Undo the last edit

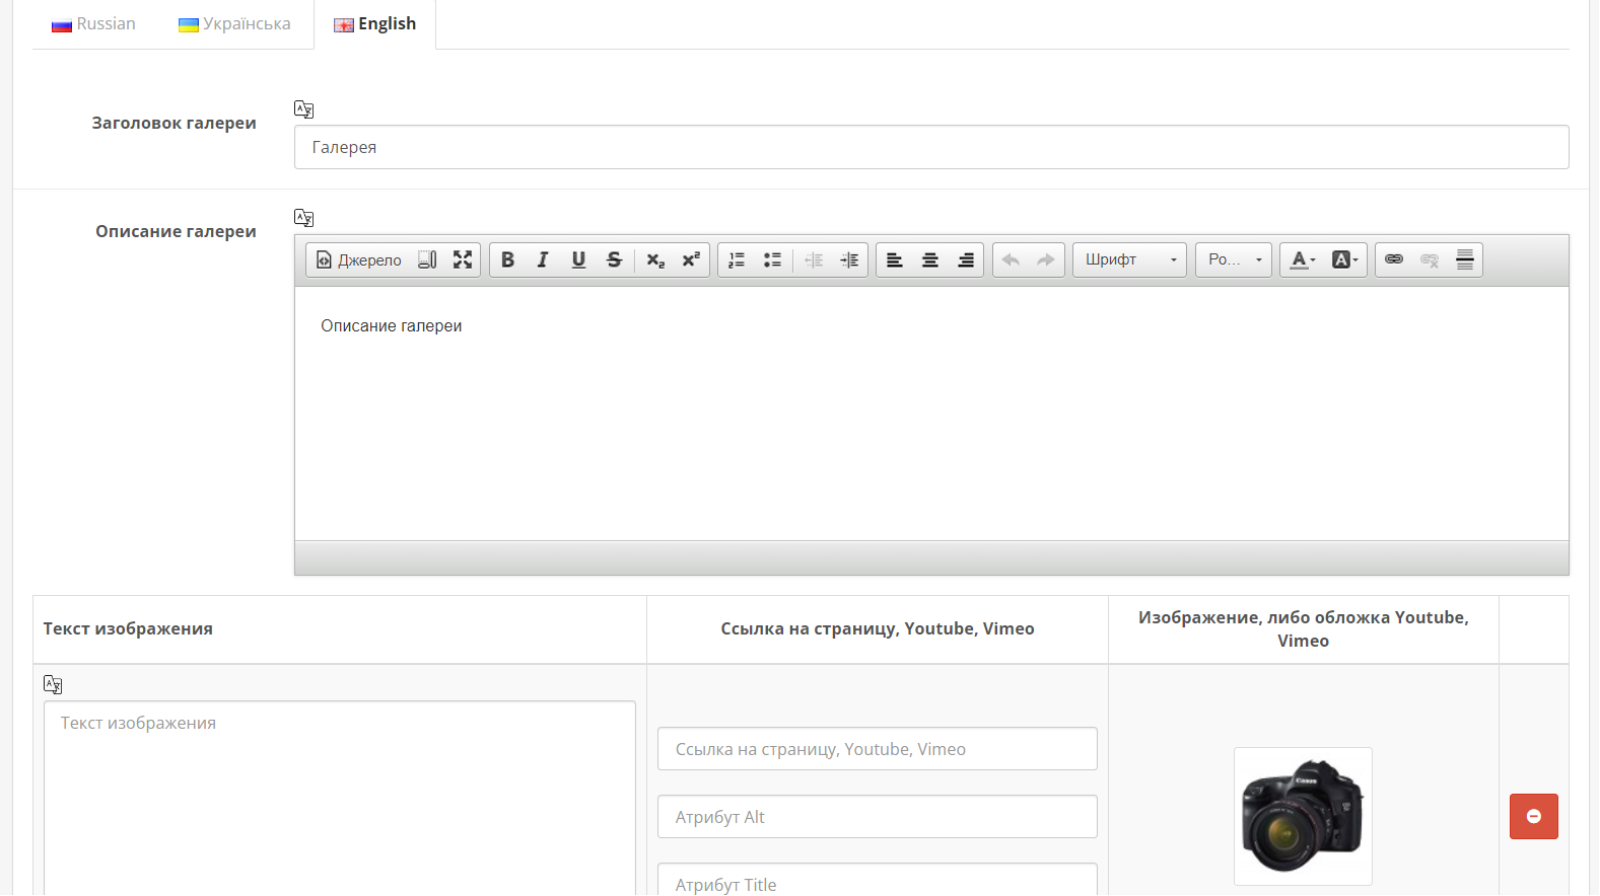[1011, 260]
